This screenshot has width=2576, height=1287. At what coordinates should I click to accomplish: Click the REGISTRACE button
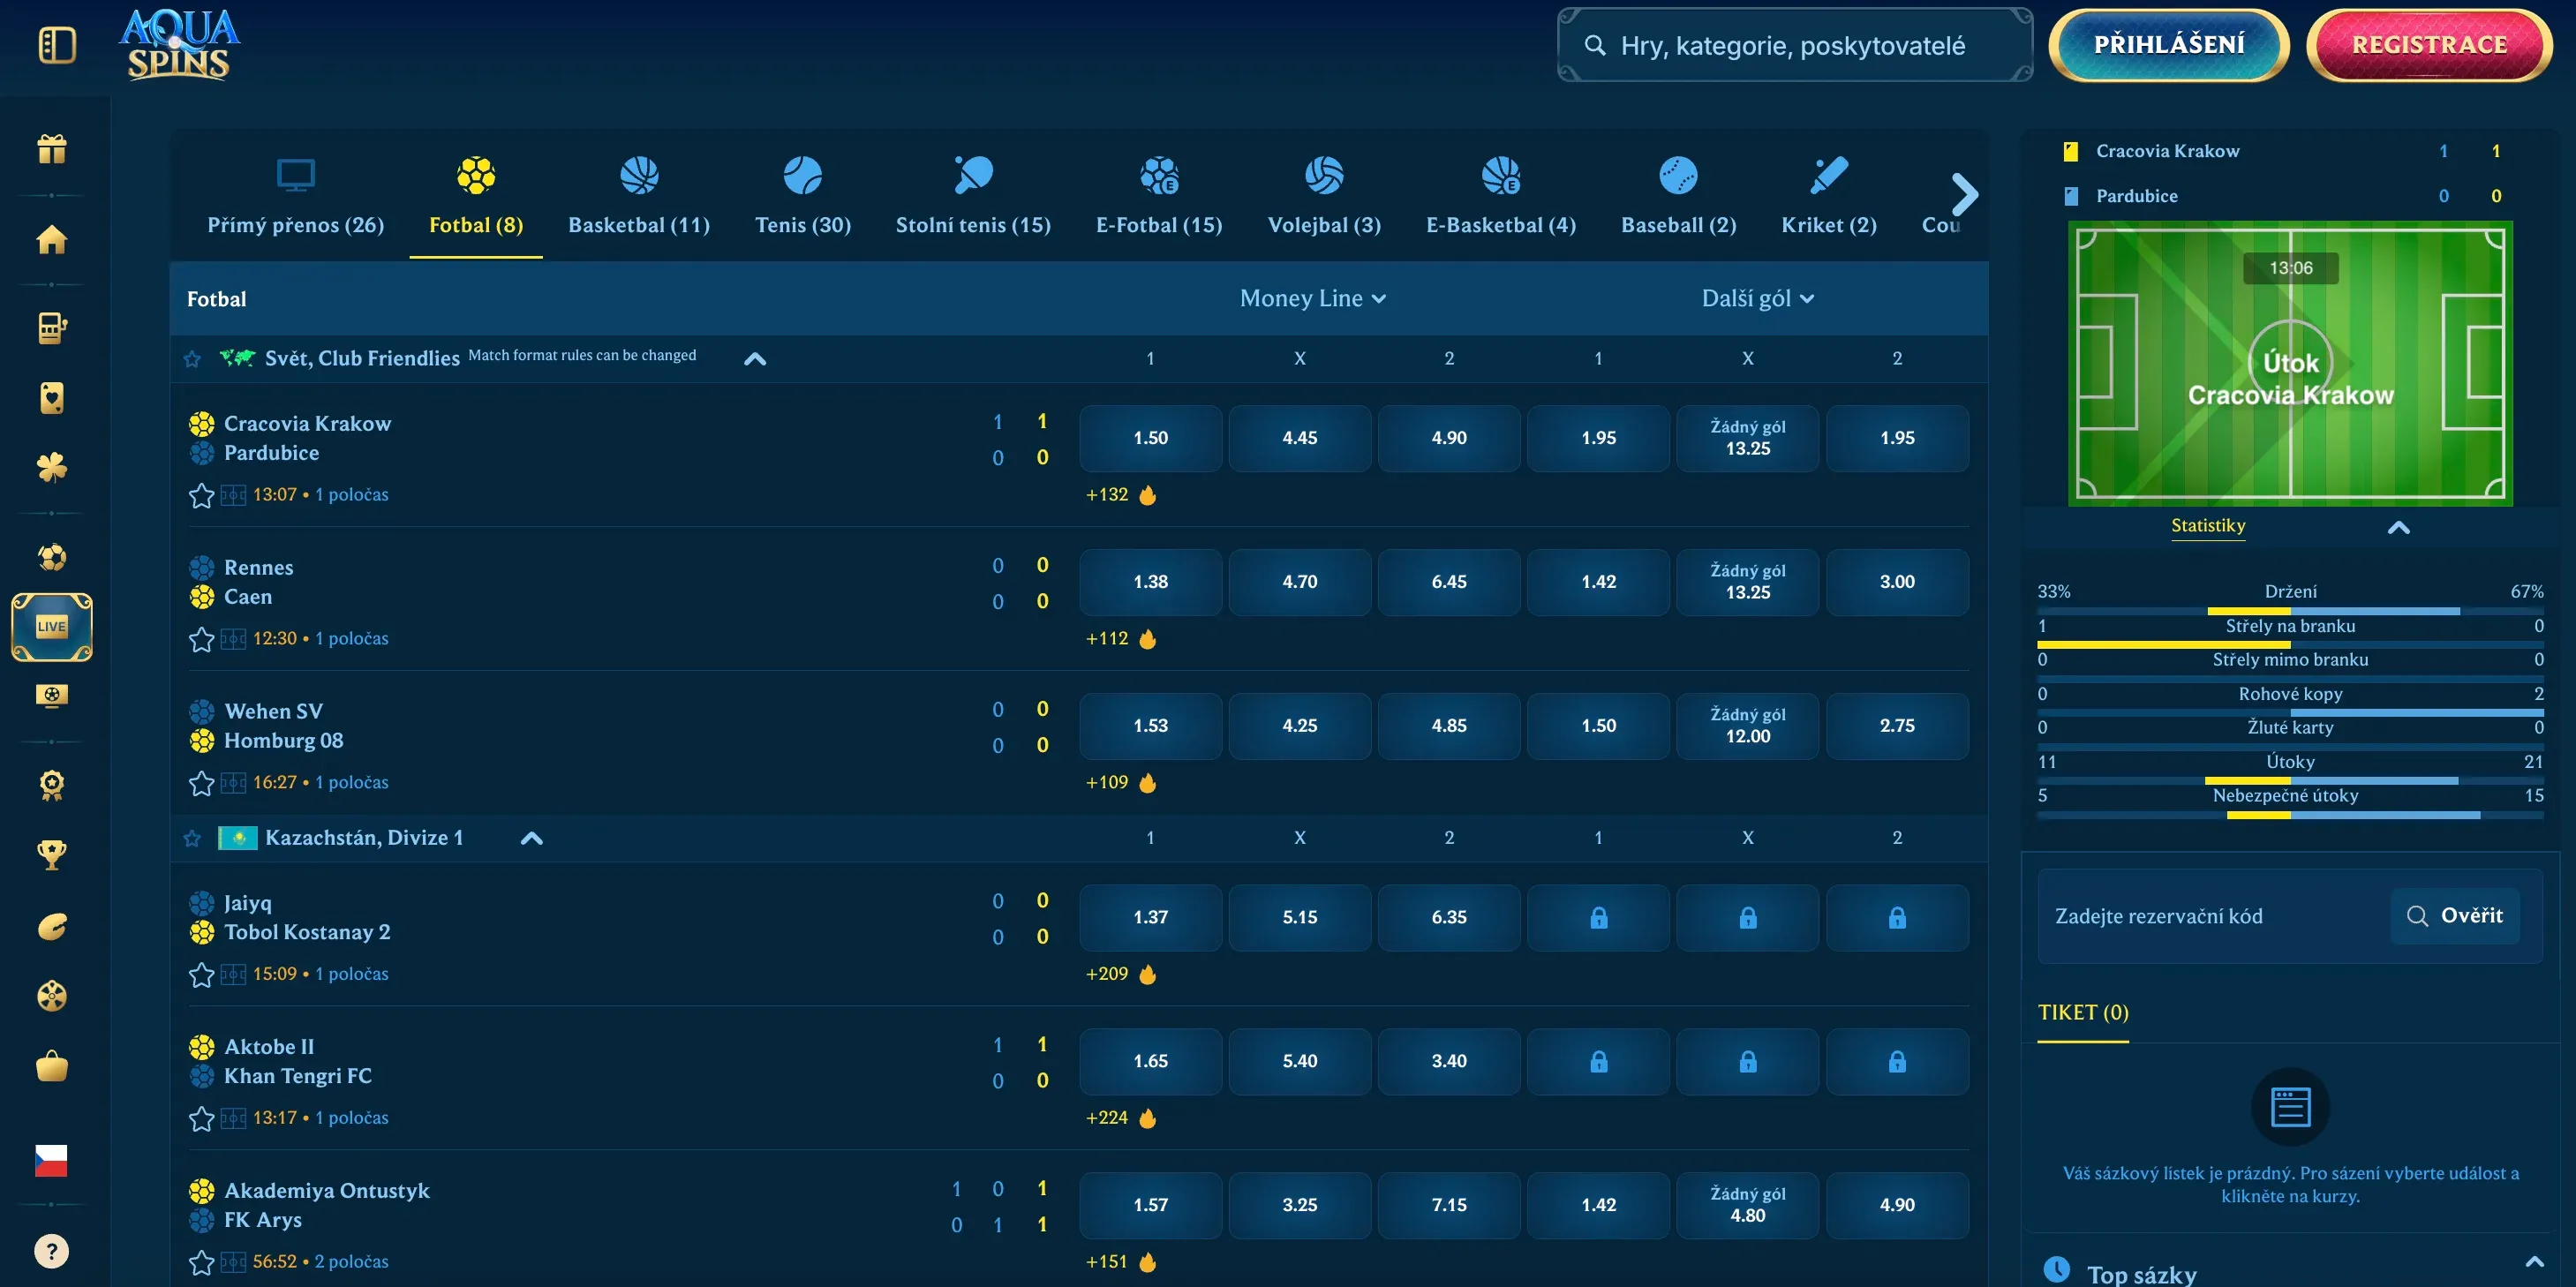2429,45
